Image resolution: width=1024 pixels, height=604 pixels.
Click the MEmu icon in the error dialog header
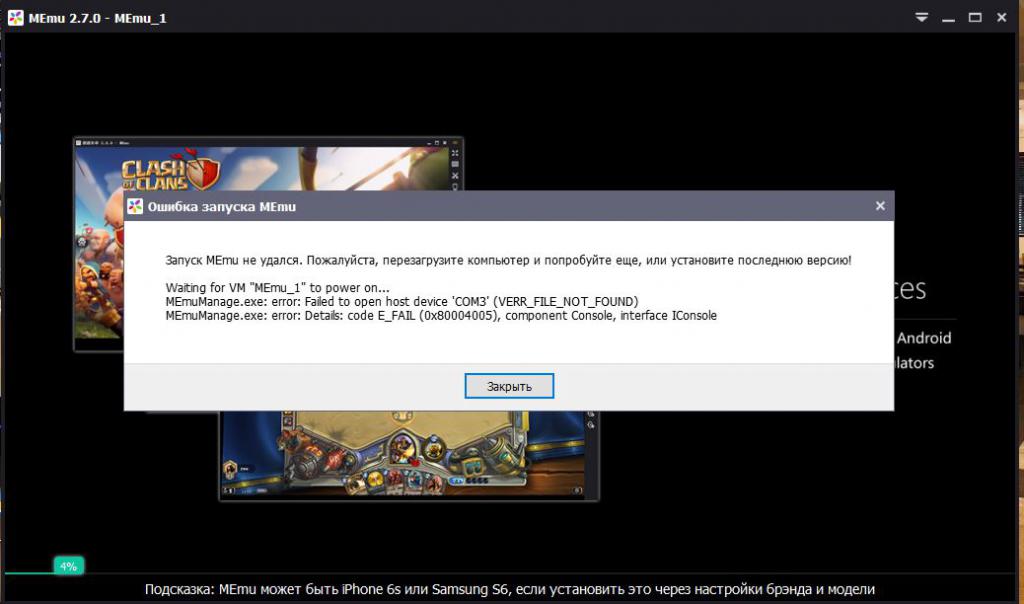135,206
